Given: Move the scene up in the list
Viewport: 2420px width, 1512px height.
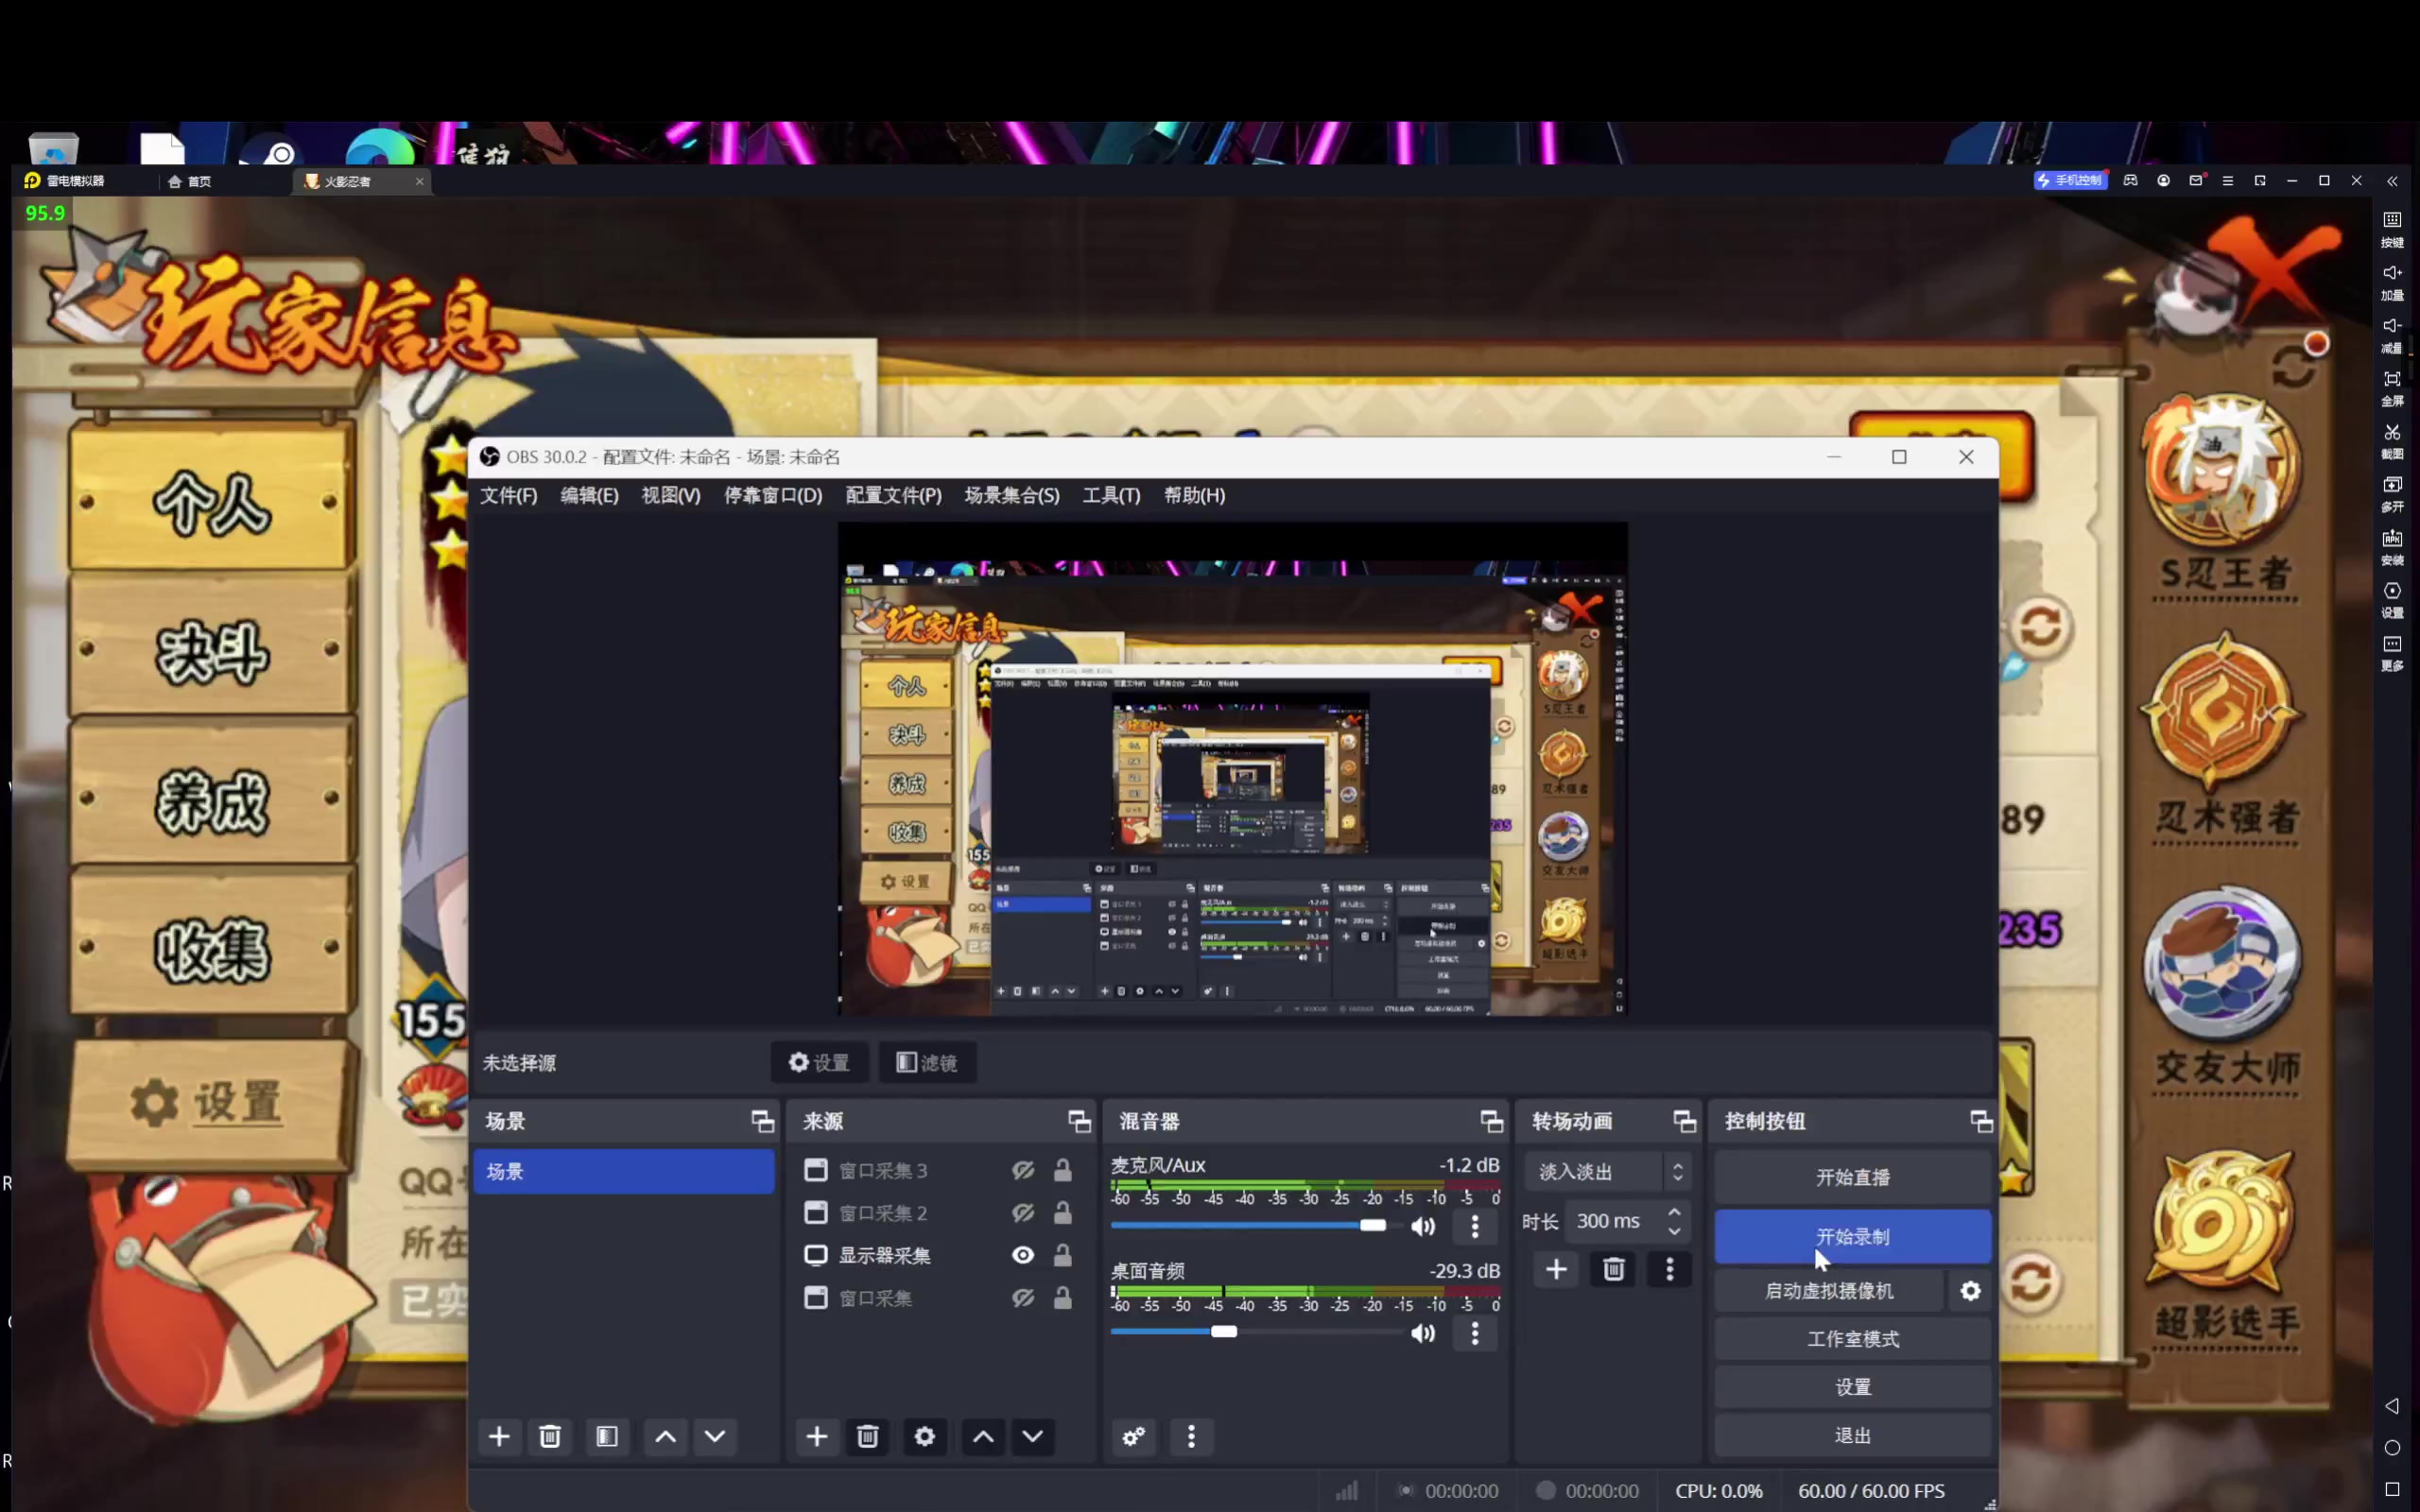Looking at the screenshot, I should [x=666, y=1436].
